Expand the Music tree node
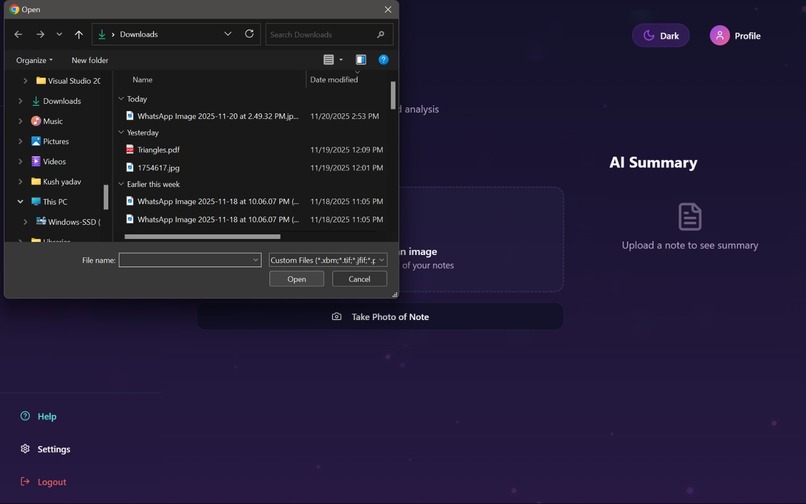 click(20, 121)
